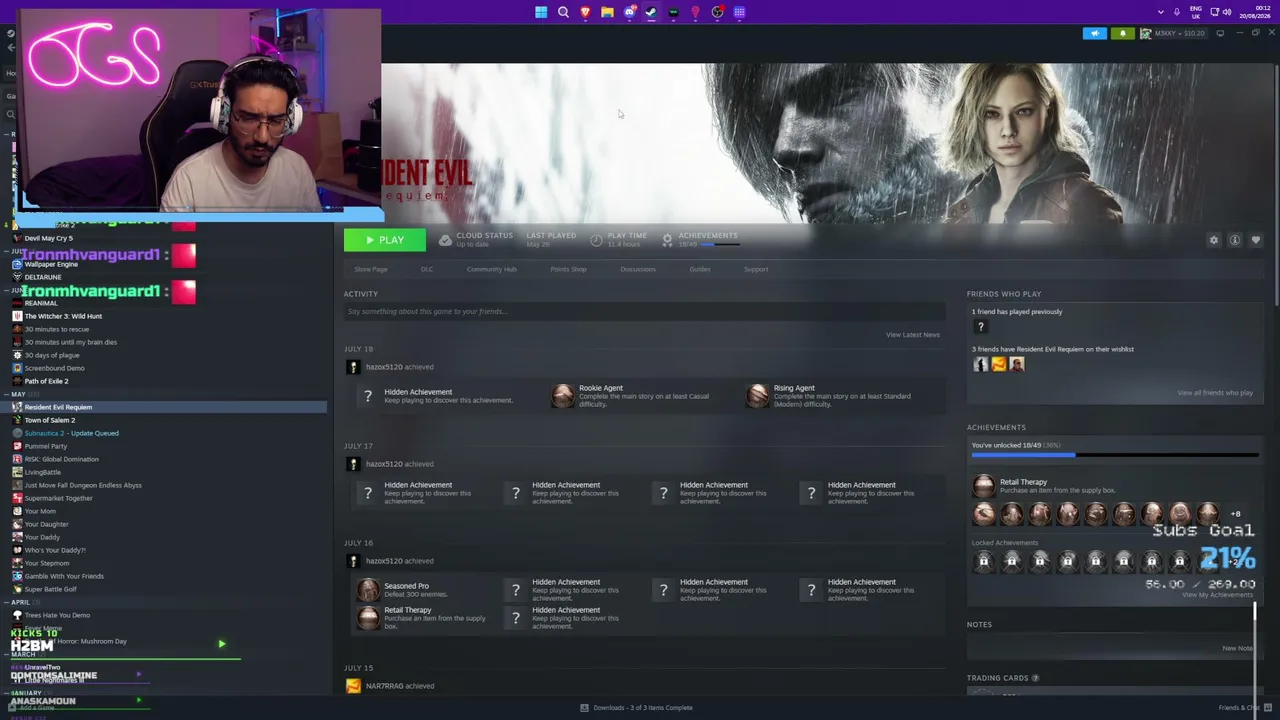Screen dimensions: 1280x720
Task: Open the Guides tab
Action: (700, 269)
